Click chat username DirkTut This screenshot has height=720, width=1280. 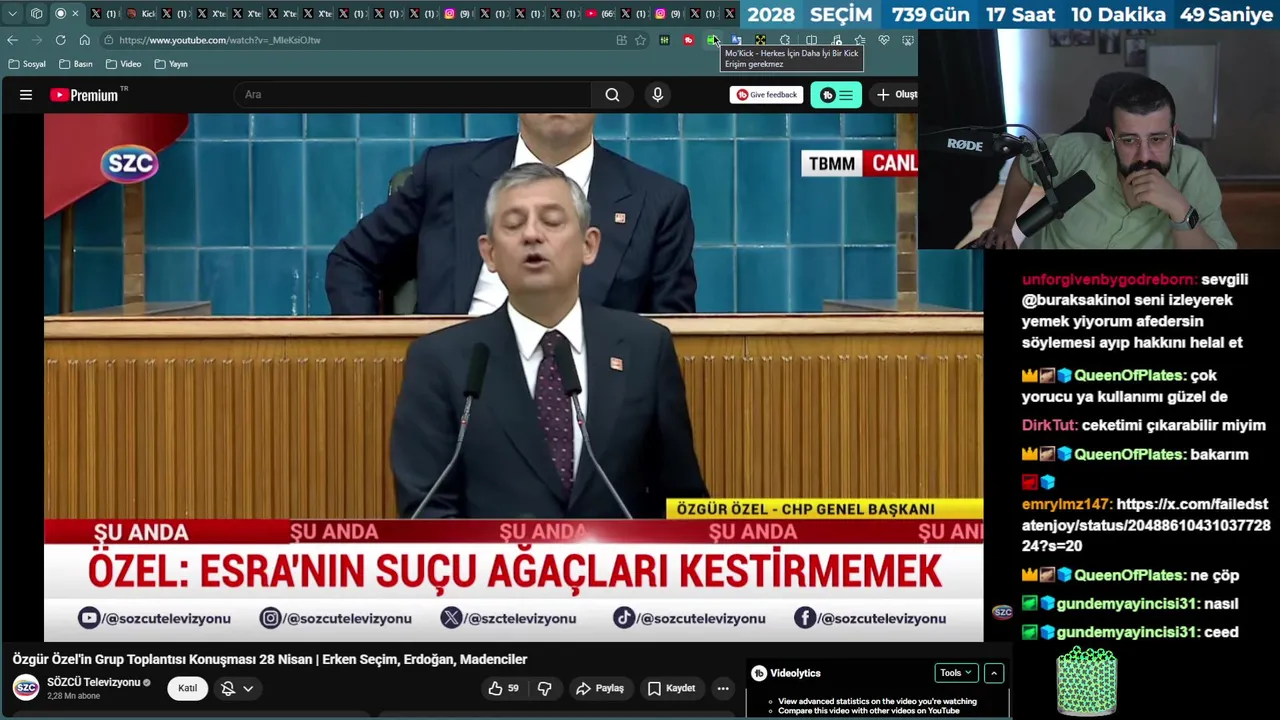pyautogui.click(x=1049, y=425)
